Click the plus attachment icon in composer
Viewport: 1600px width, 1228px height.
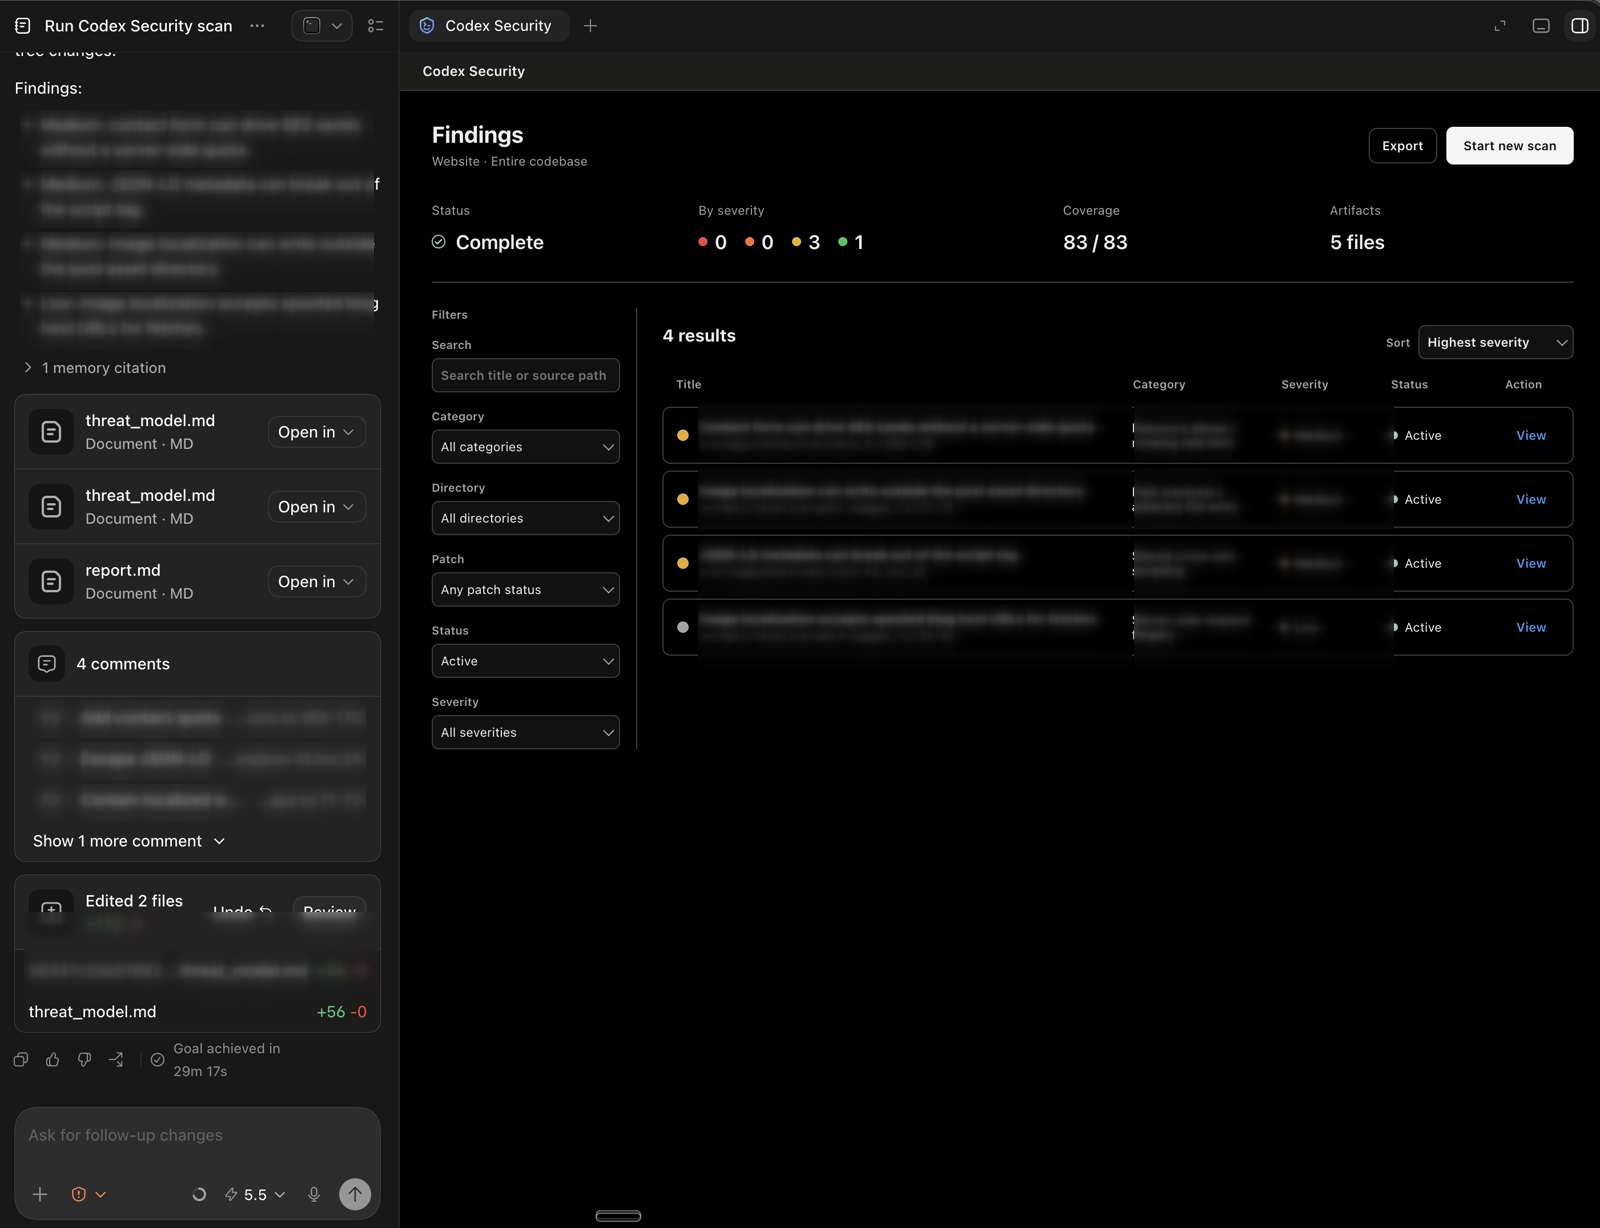coord(40,1194)
